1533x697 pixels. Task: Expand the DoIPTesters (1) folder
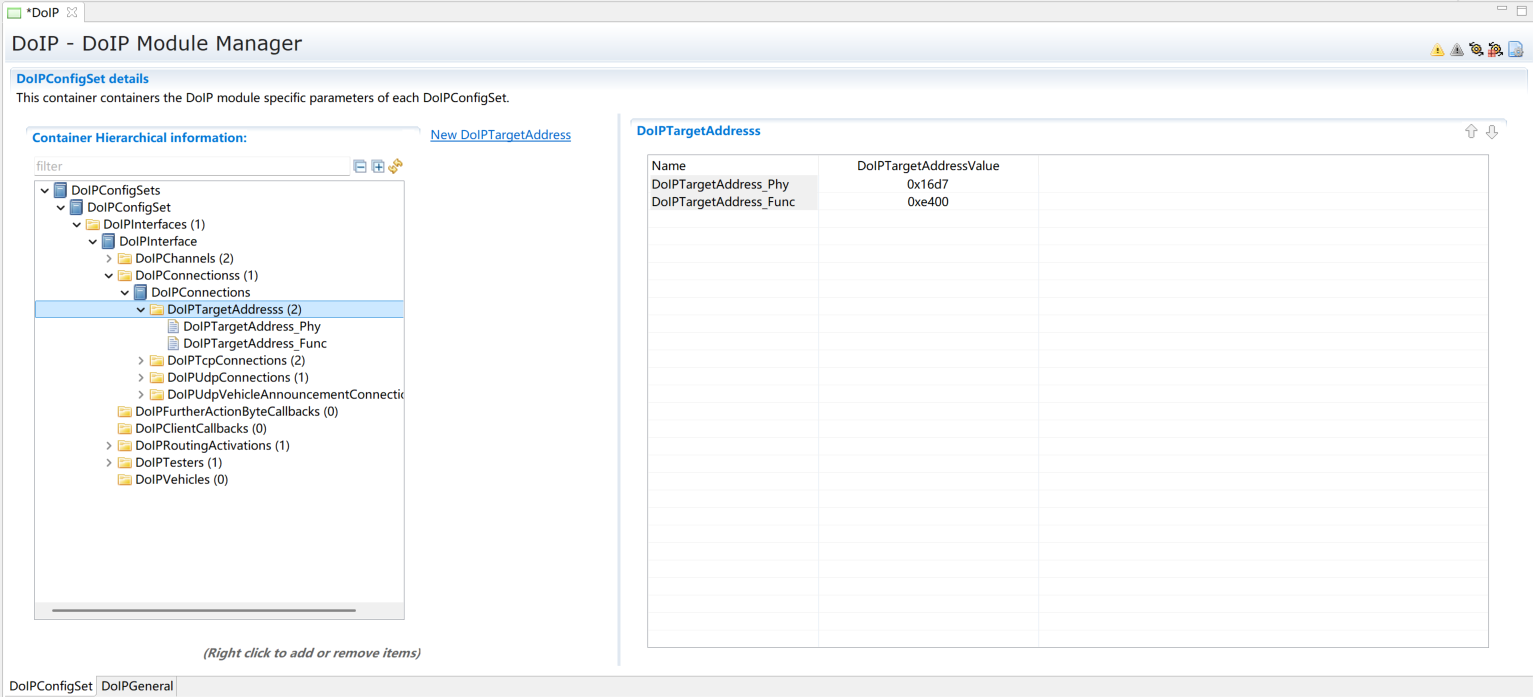tap(109, 463)
